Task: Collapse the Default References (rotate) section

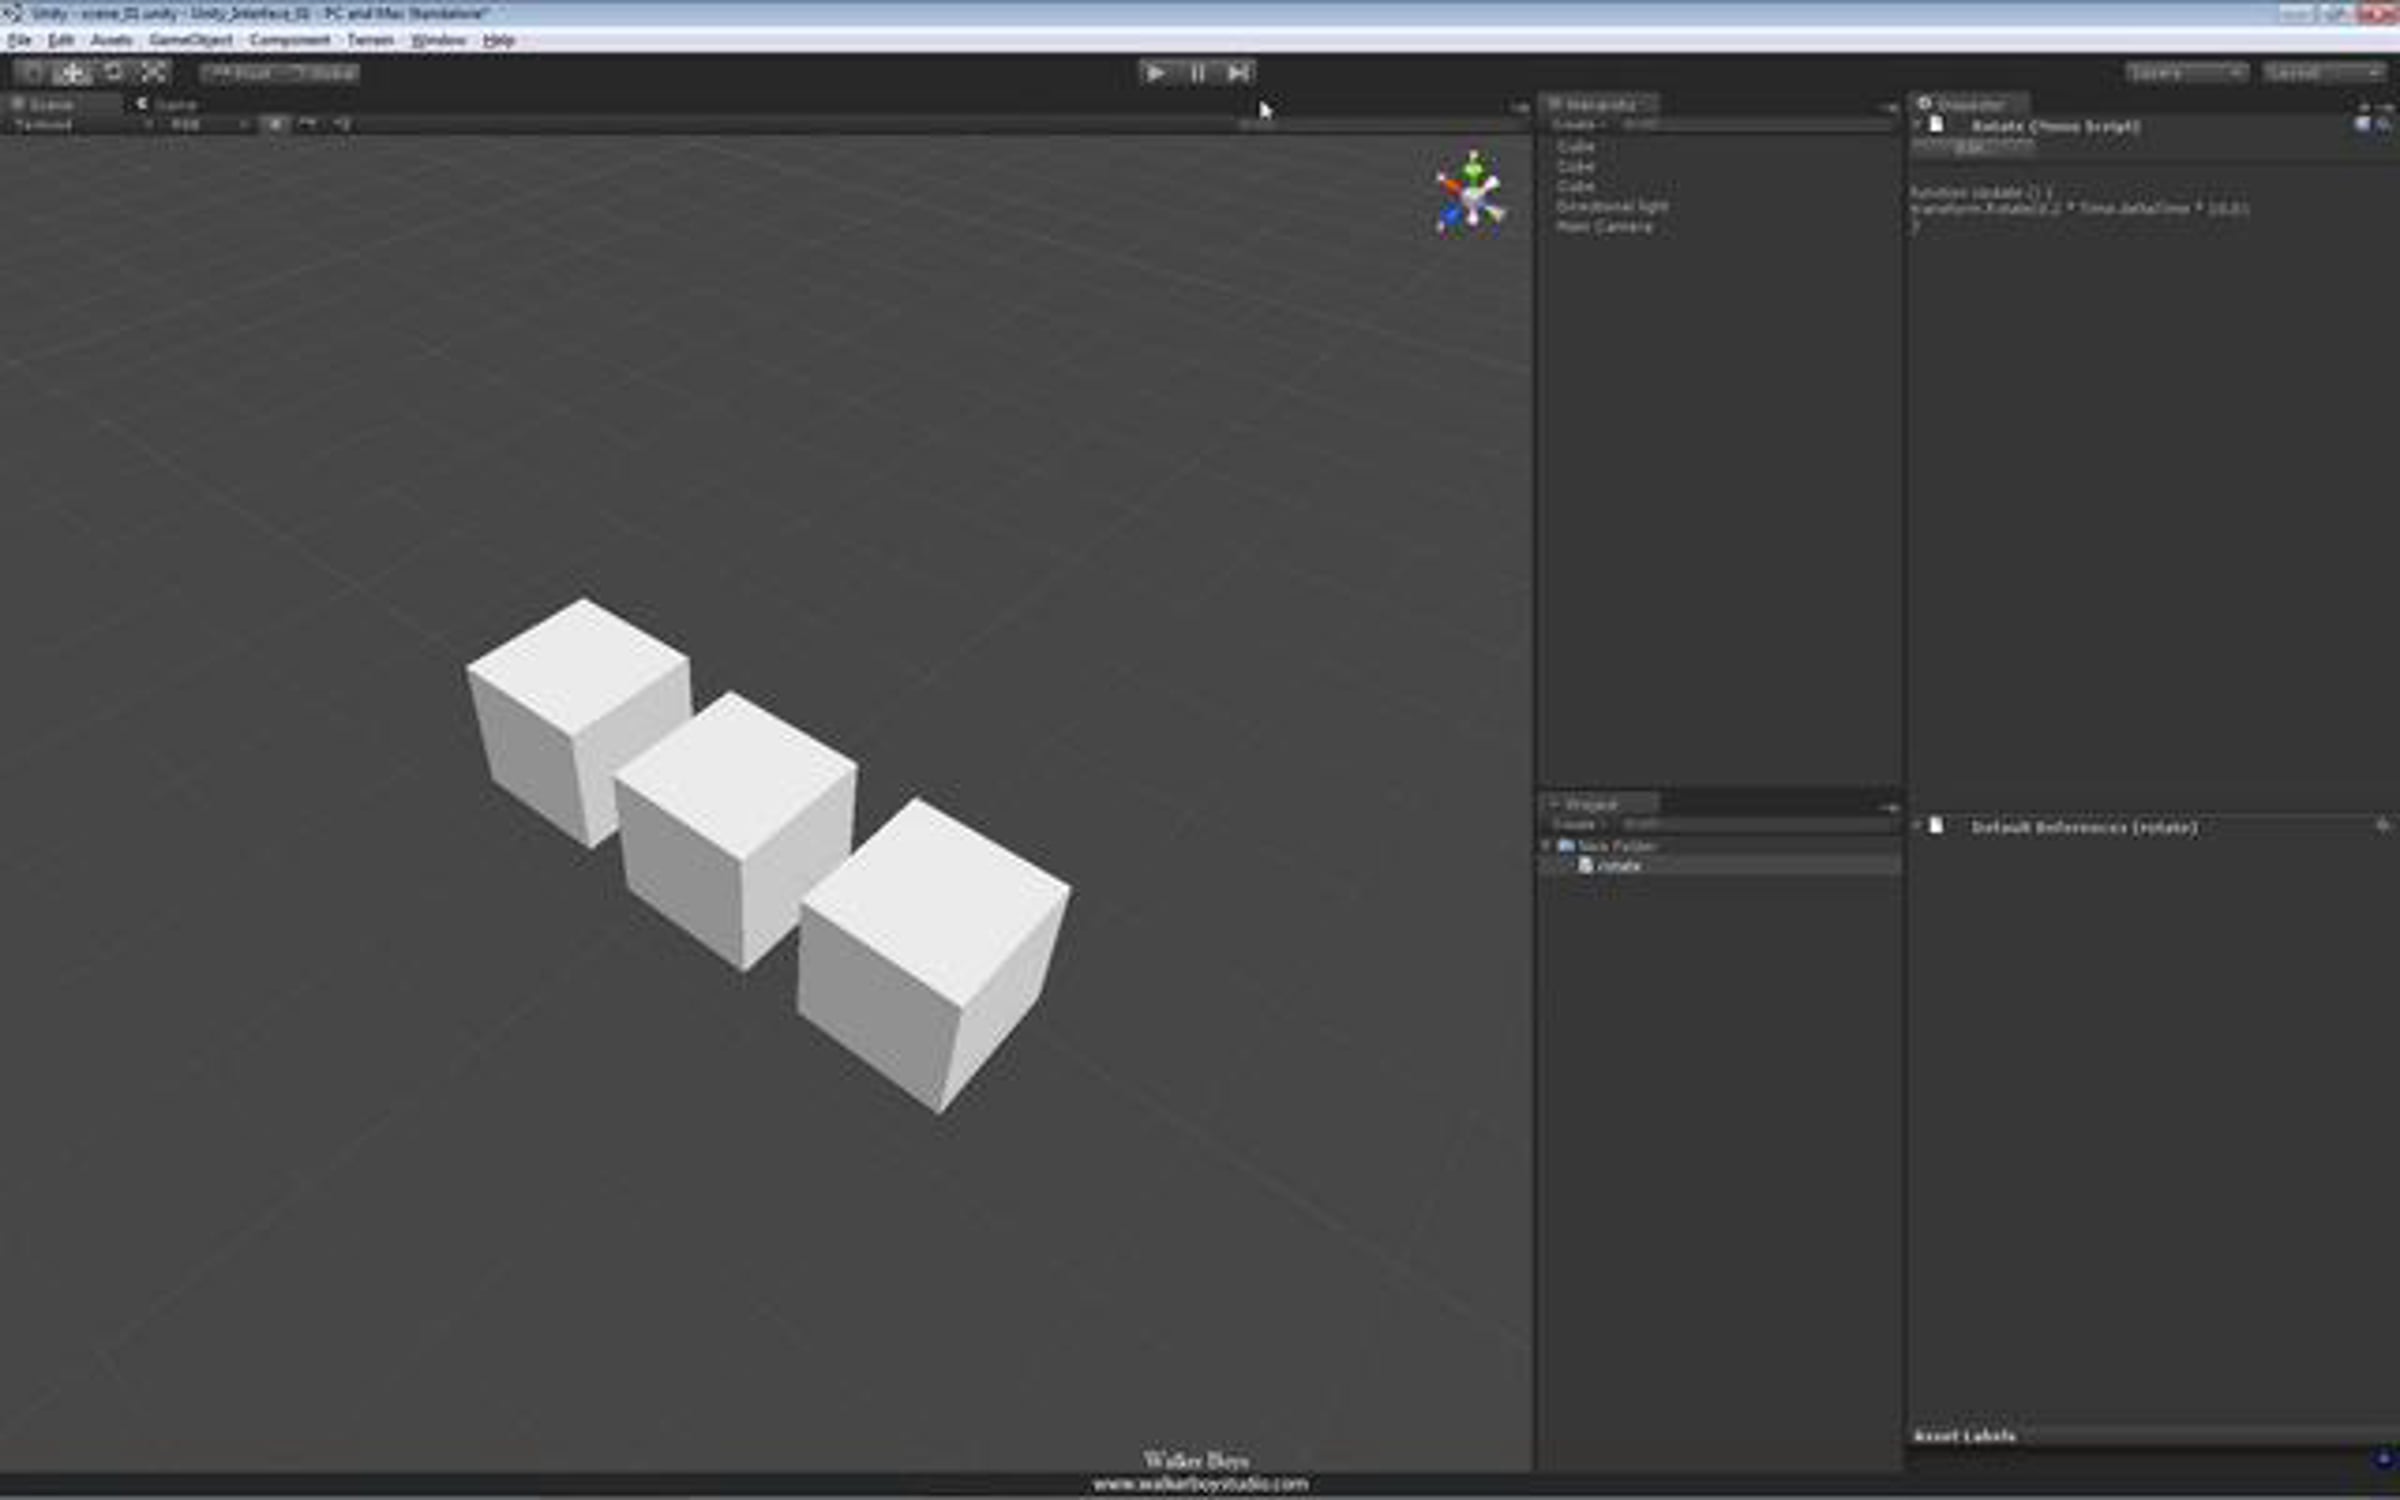Action: tap(1917, 826)
